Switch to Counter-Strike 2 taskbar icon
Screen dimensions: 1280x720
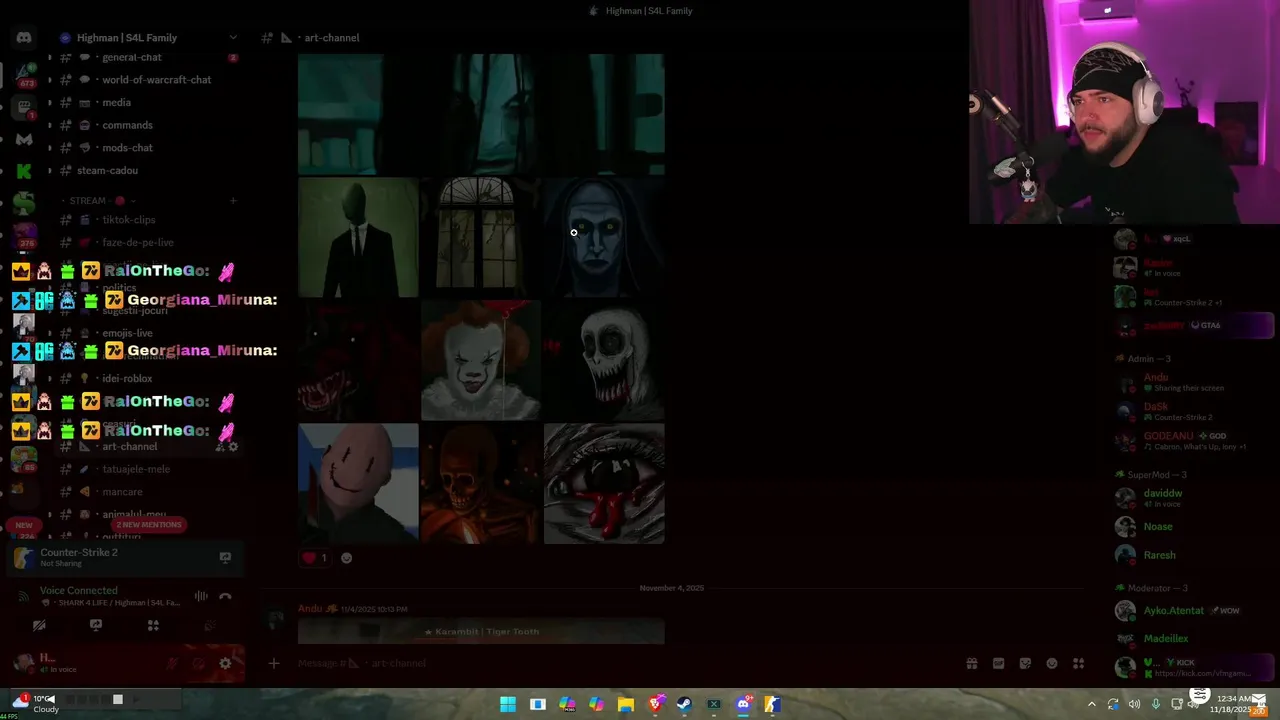772,704
